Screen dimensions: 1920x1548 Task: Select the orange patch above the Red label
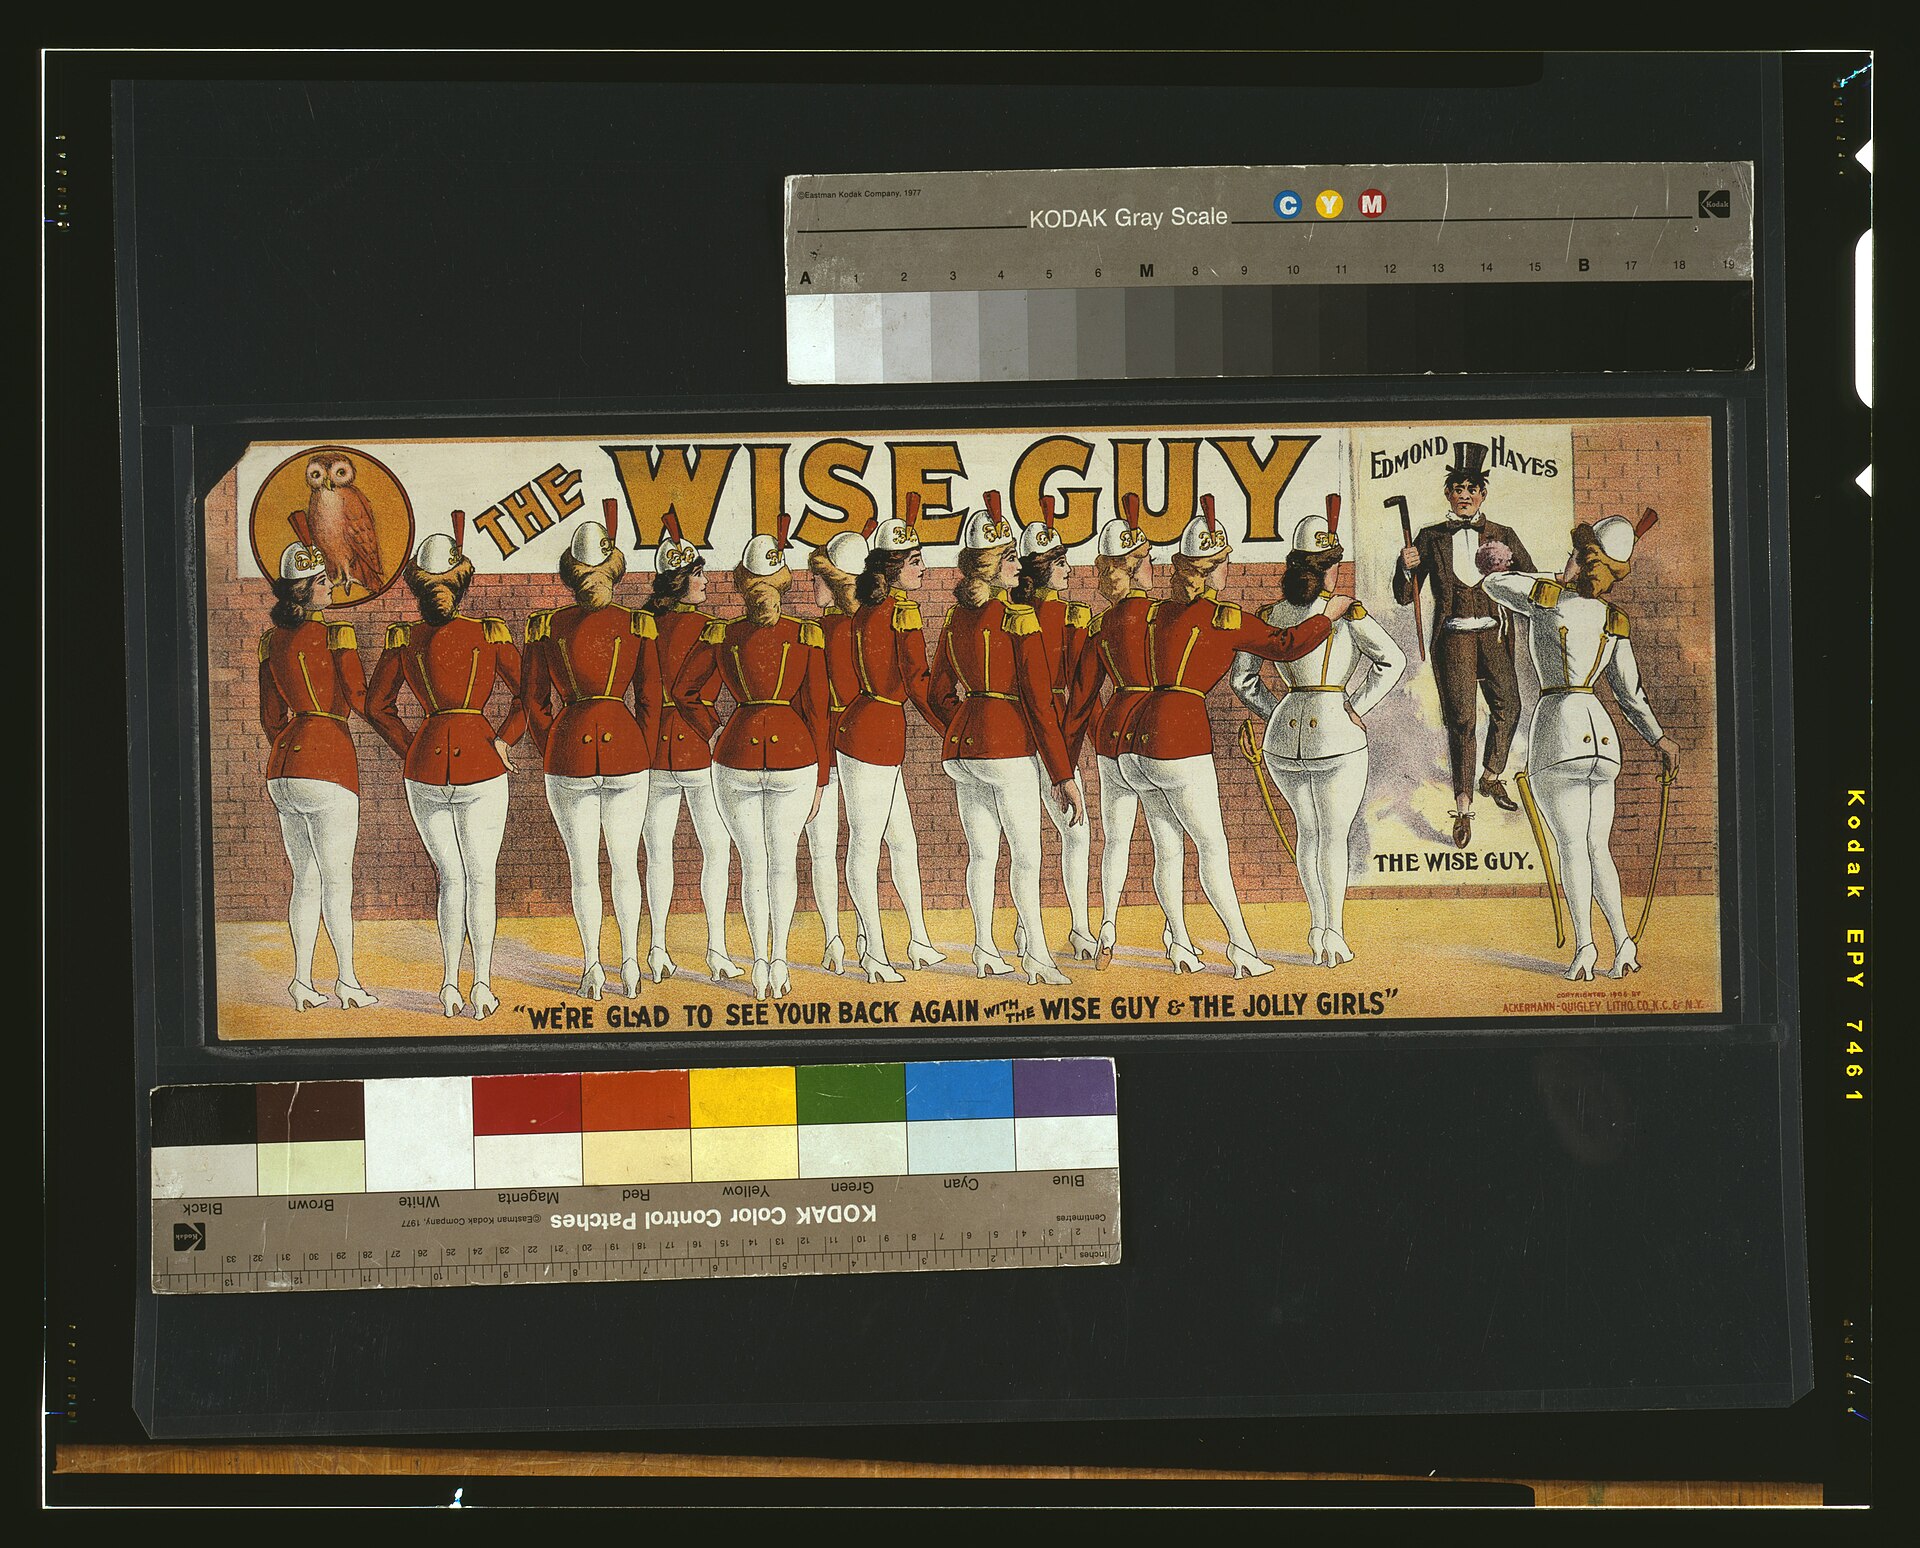pos(635,1101)
